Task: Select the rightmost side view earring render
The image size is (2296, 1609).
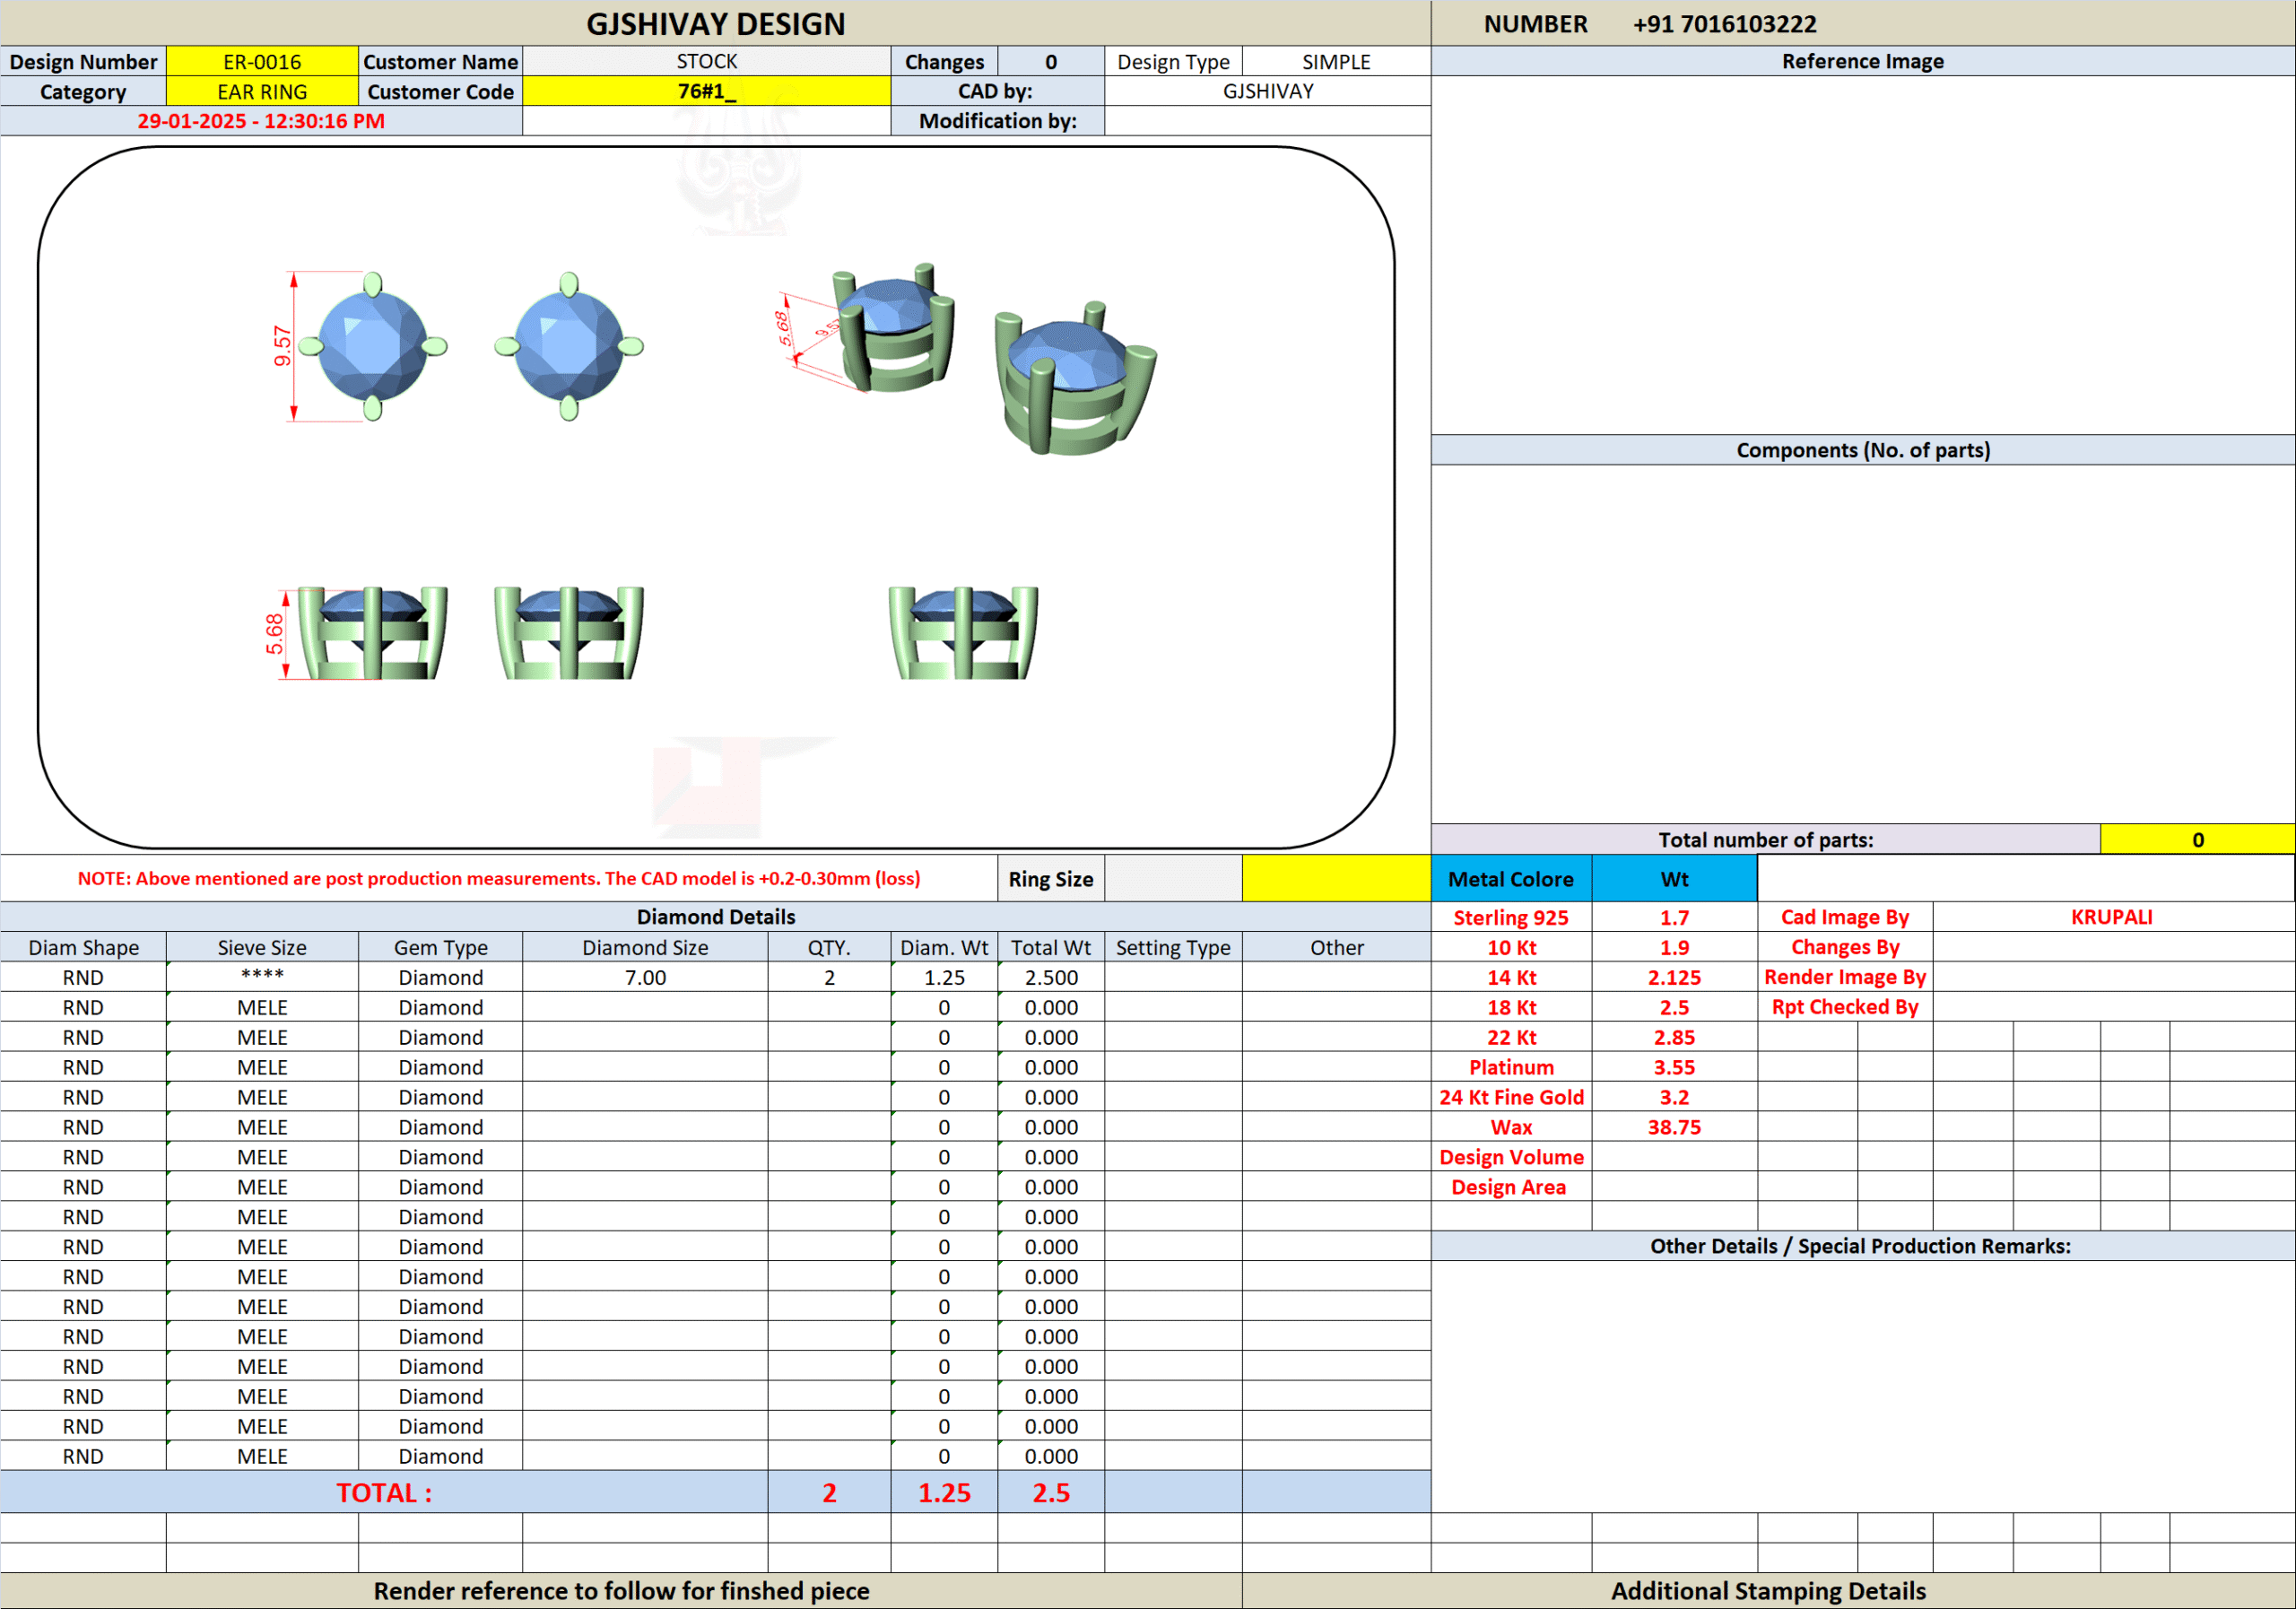Action: (963, 633)
